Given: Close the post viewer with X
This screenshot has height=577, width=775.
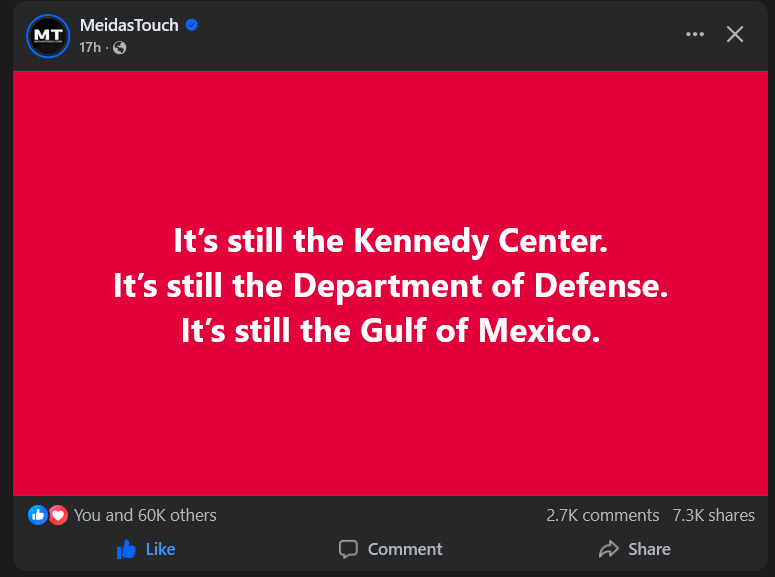Looking at the screenshot, I should point(735,34).
